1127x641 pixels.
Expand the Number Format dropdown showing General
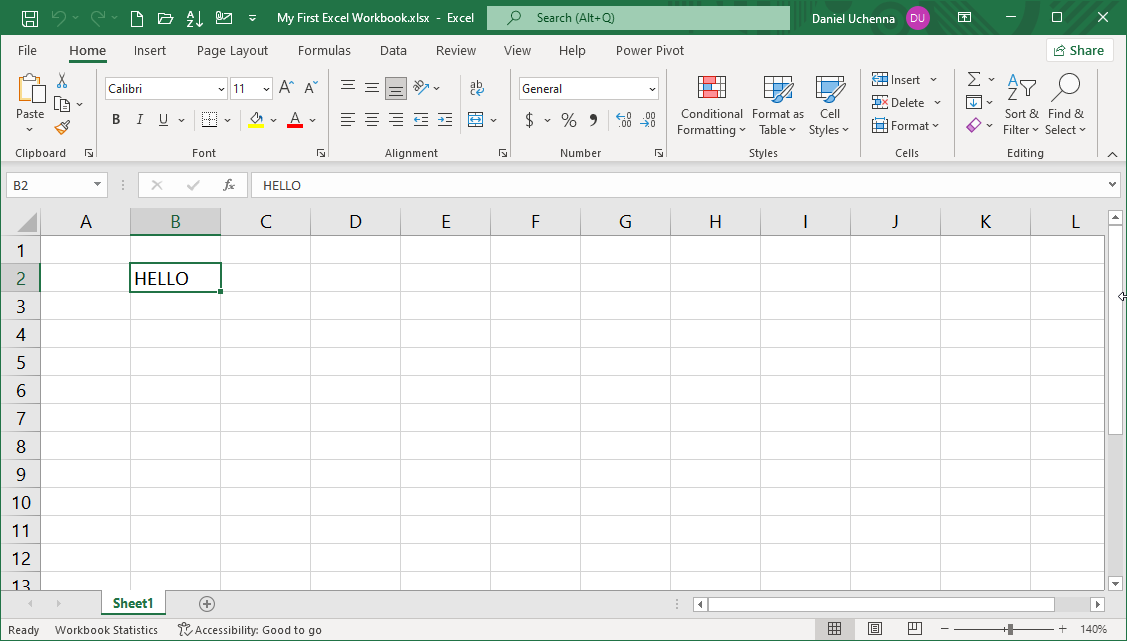pos(651,88)
